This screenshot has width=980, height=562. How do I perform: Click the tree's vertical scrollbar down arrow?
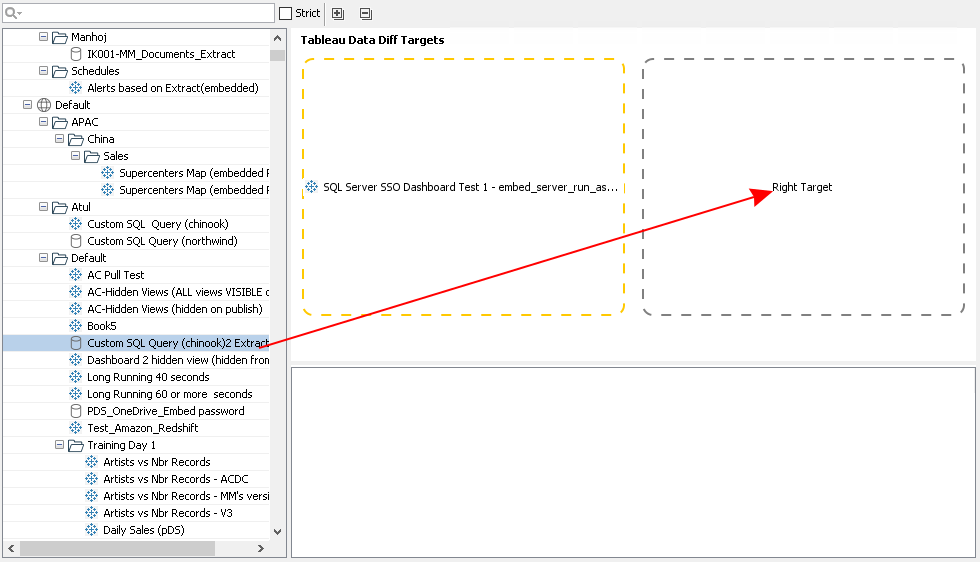coord(278,531)
